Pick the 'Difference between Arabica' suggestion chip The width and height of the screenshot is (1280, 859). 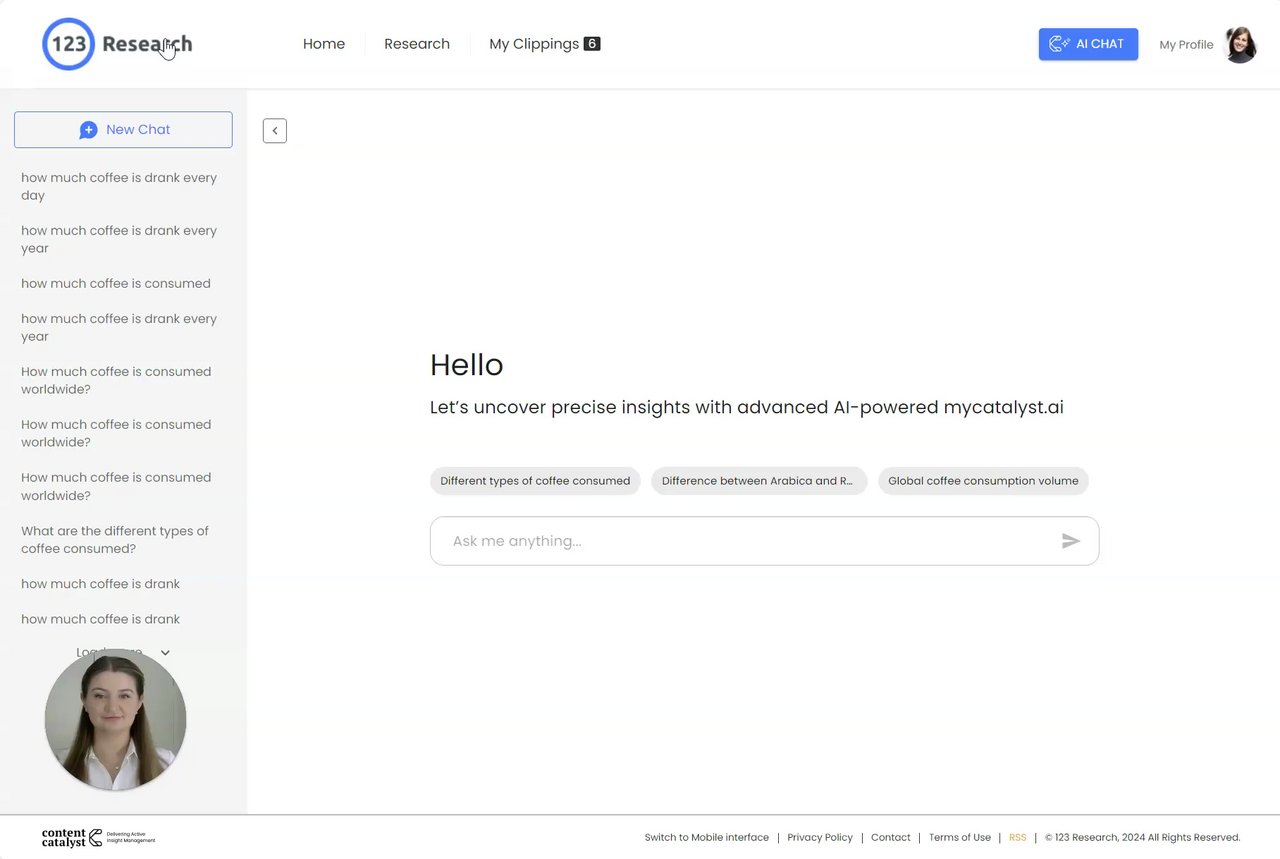[758, 481]
